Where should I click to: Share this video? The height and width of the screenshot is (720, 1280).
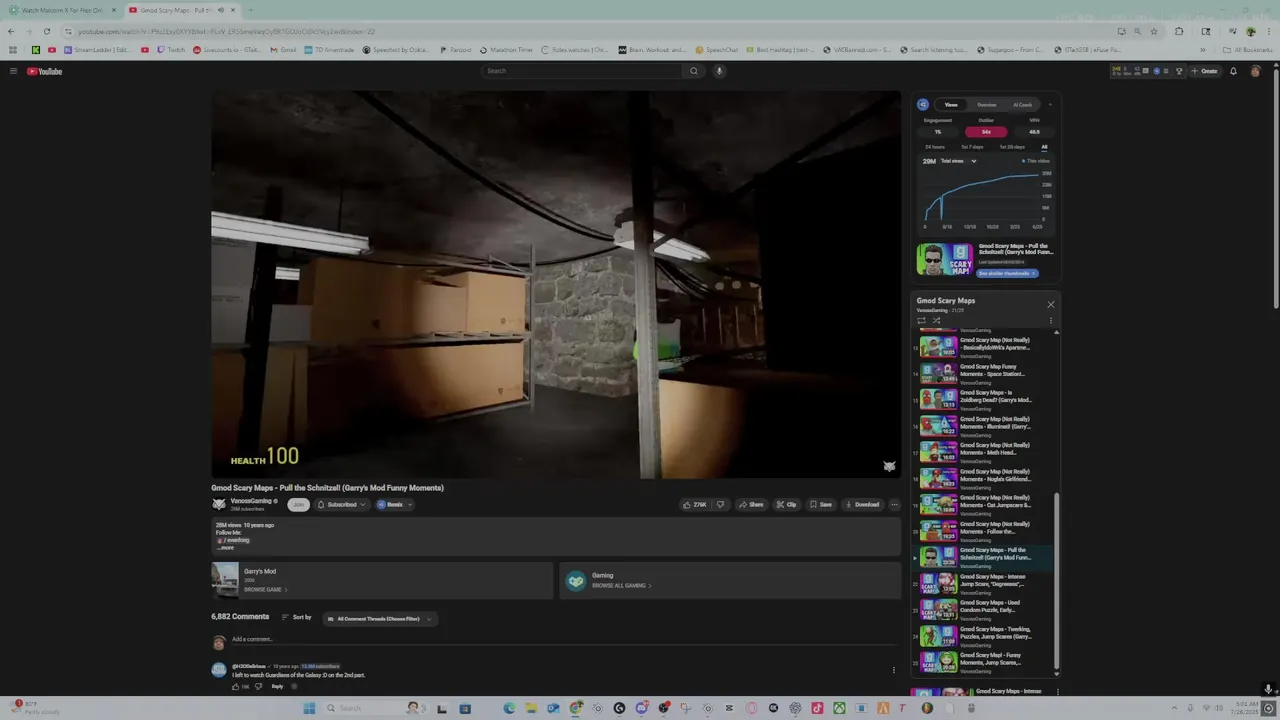[x=751, y=504]
